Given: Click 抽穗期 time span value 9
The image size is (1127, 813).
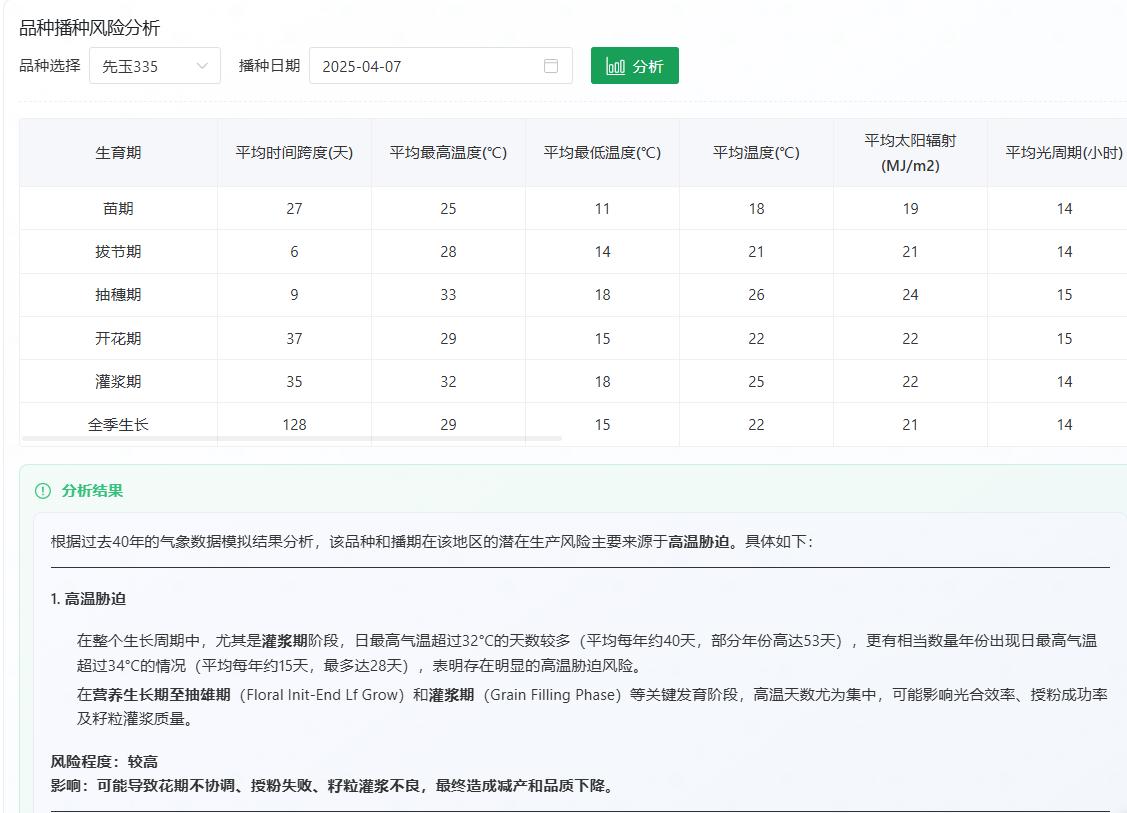Looking at the screenshot, I should 294,295.
